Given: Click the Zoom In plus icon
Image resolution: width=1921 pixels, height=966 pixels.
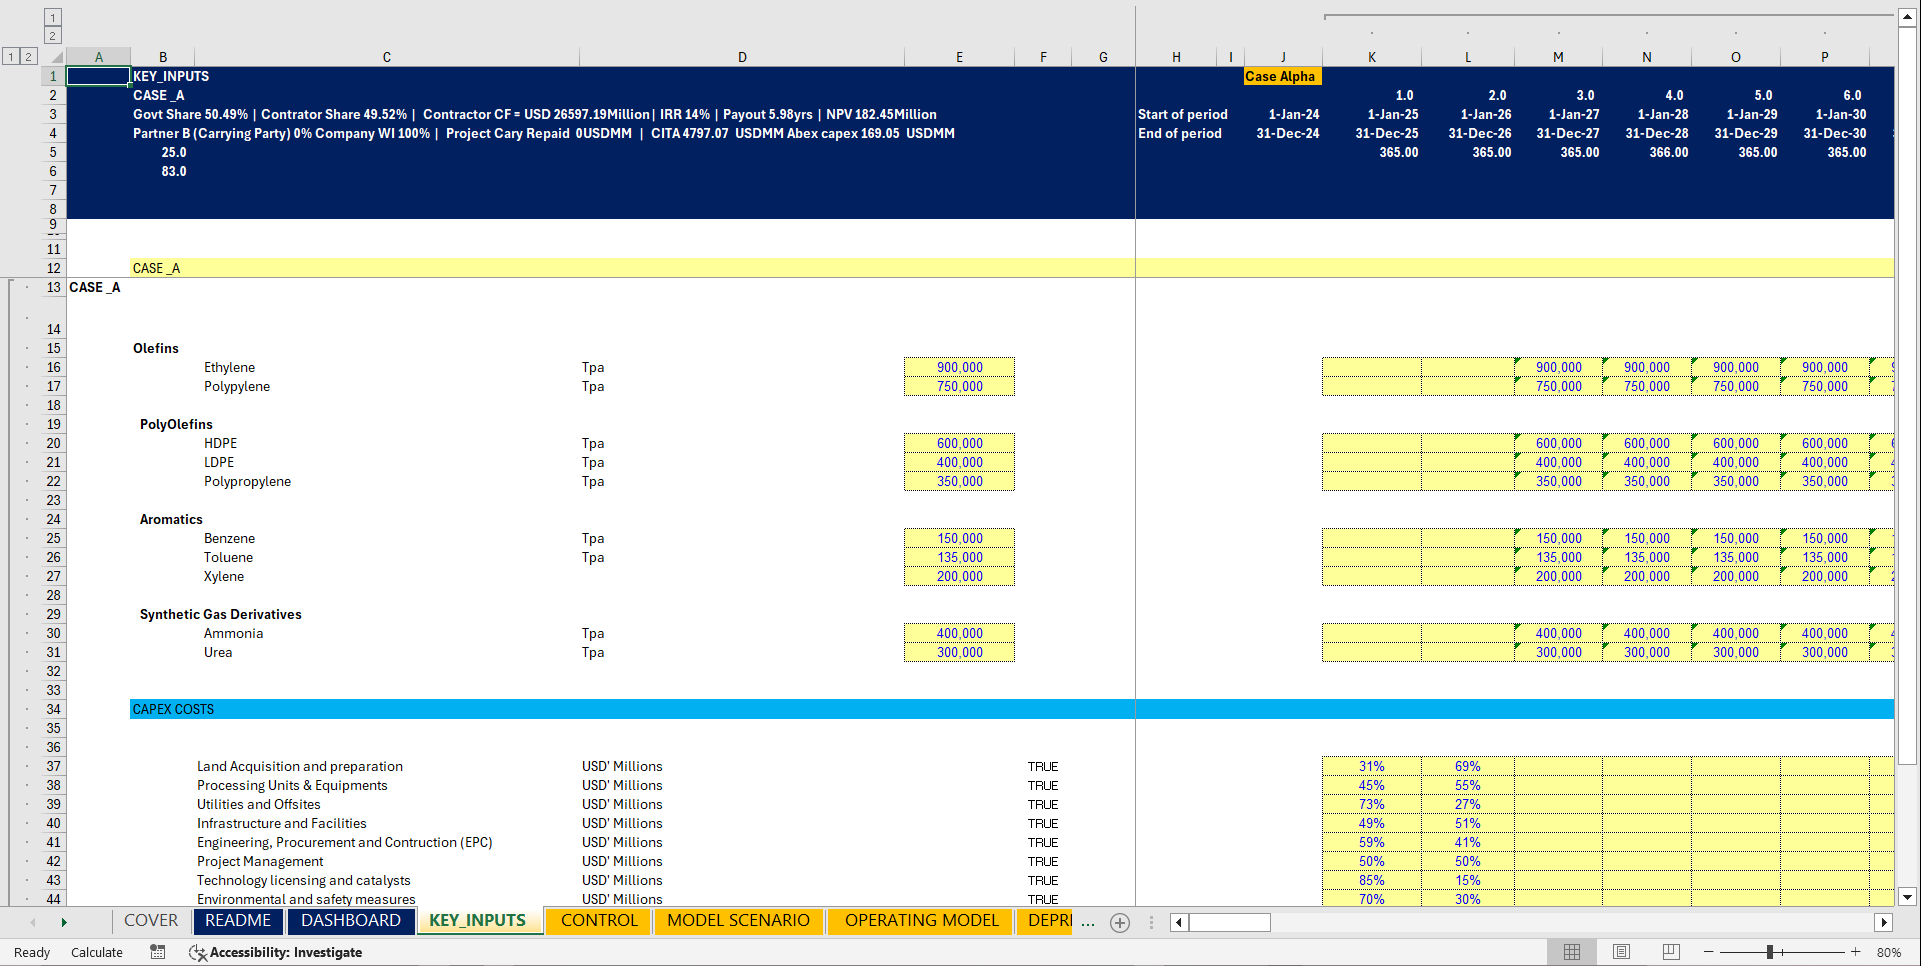Looking at the screenshot, I should pyautogui.click(x=1855, y=952).
